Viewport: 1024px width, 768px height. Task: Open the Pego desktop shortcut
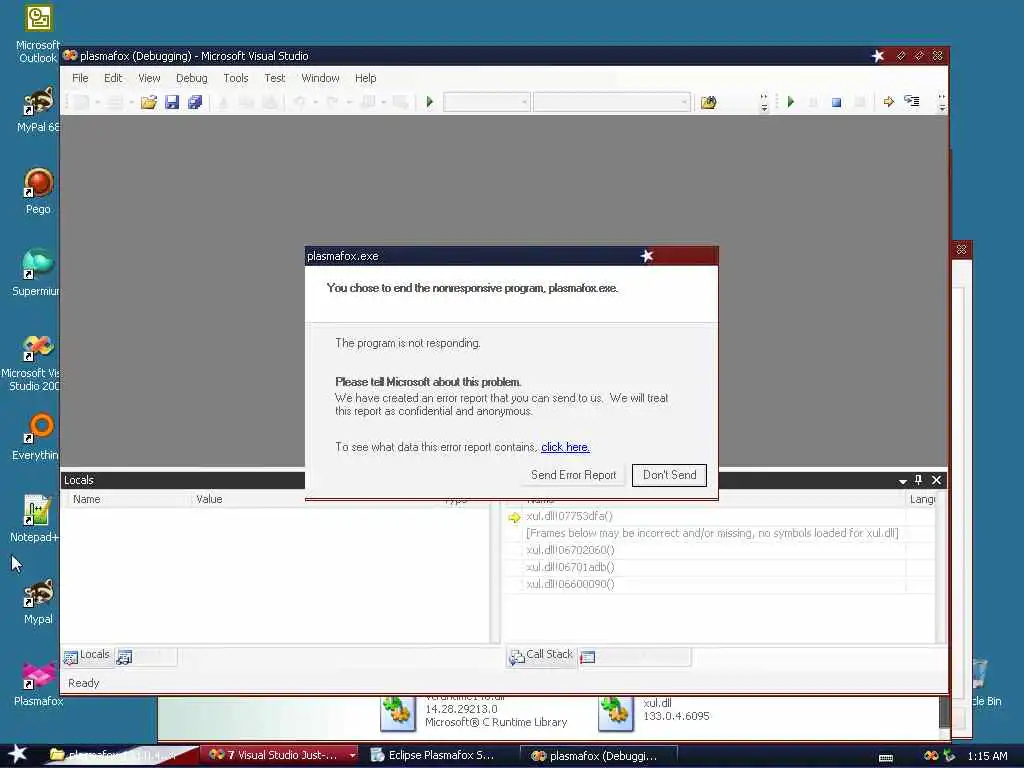coord(38,191)
